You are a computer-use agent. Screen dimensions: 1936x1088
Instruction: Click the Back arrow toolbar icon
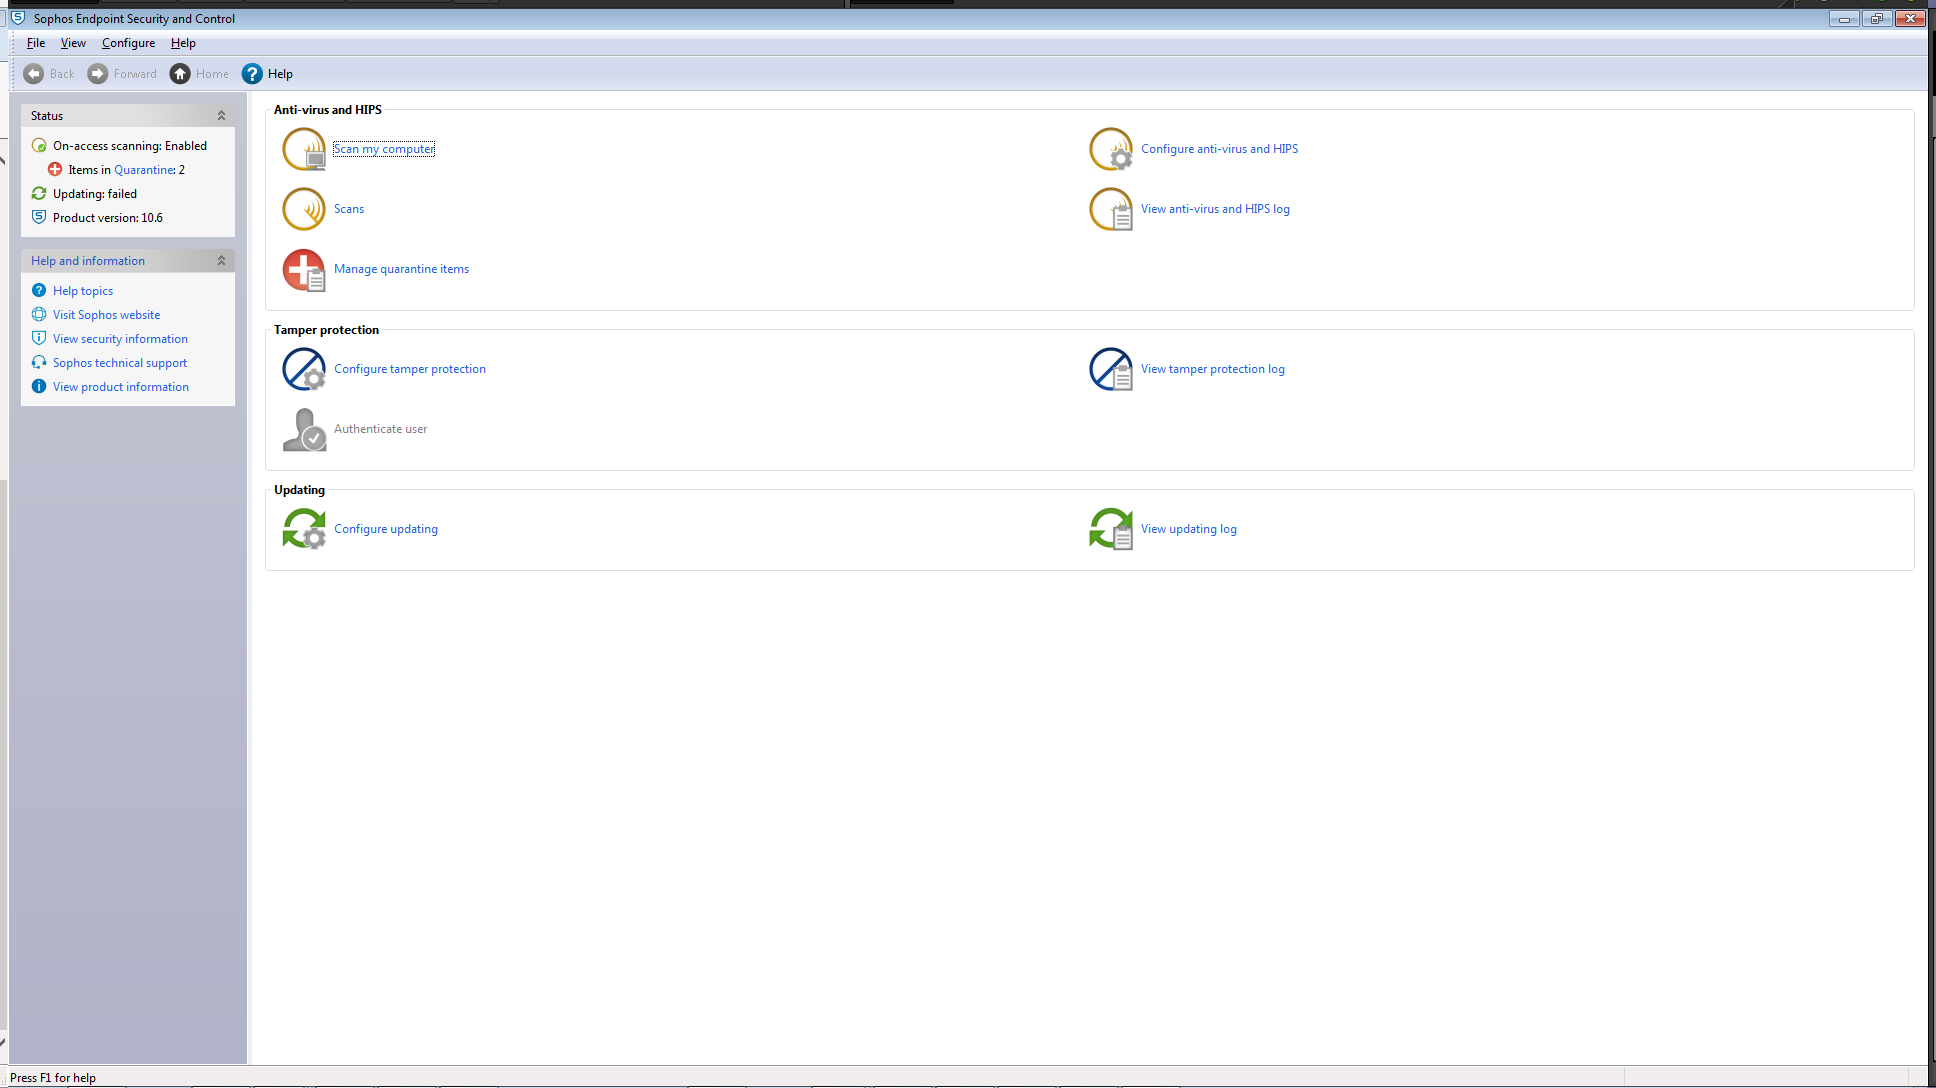point(34,74)
